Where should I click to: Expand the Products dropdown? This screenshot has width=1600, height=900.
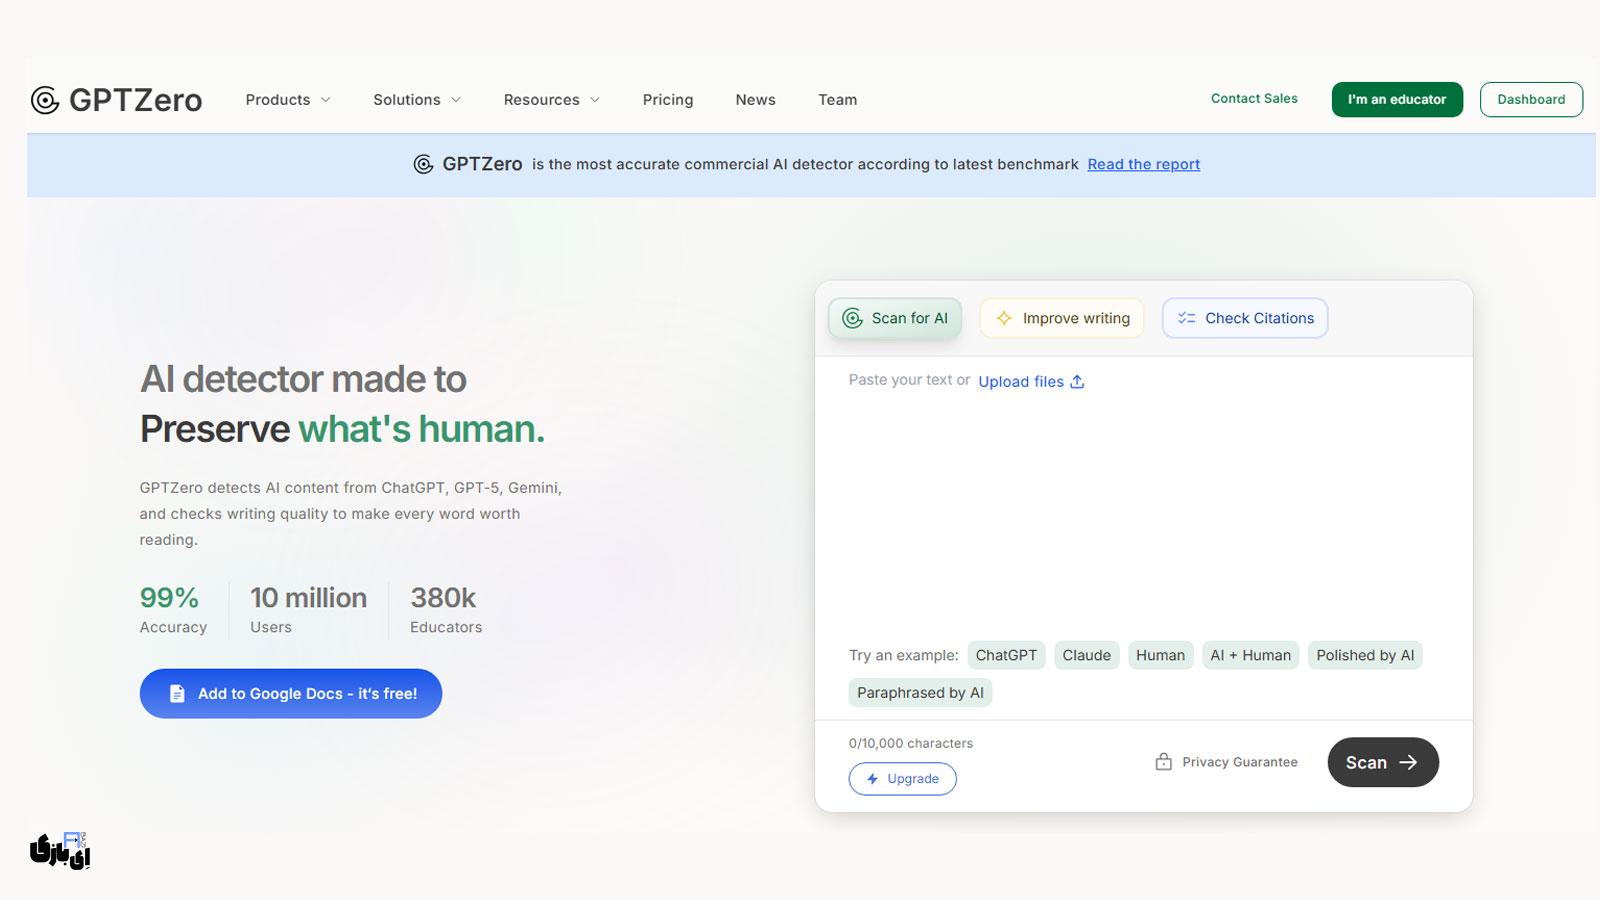coord(287,99)
